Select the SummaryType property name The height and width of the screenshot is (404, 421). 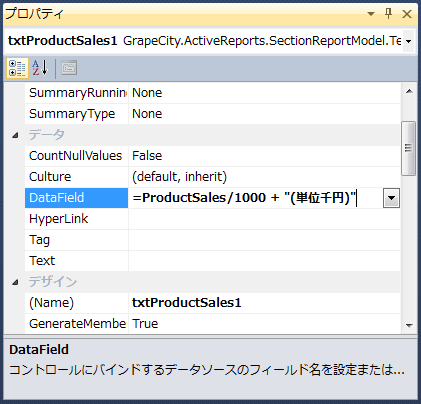pos(72,114)
